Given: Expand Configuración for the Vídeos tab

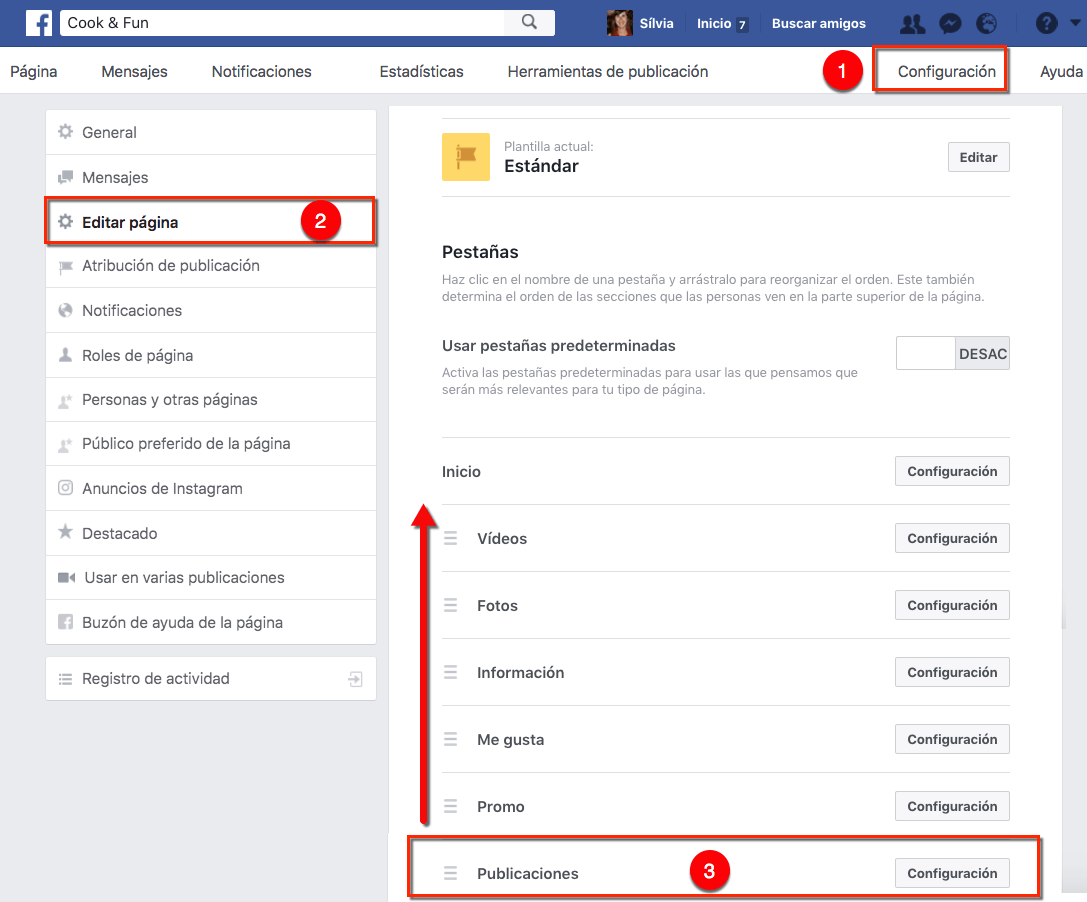Looking at the screenshot, I should pyautogui.click(x=951, y=538).
